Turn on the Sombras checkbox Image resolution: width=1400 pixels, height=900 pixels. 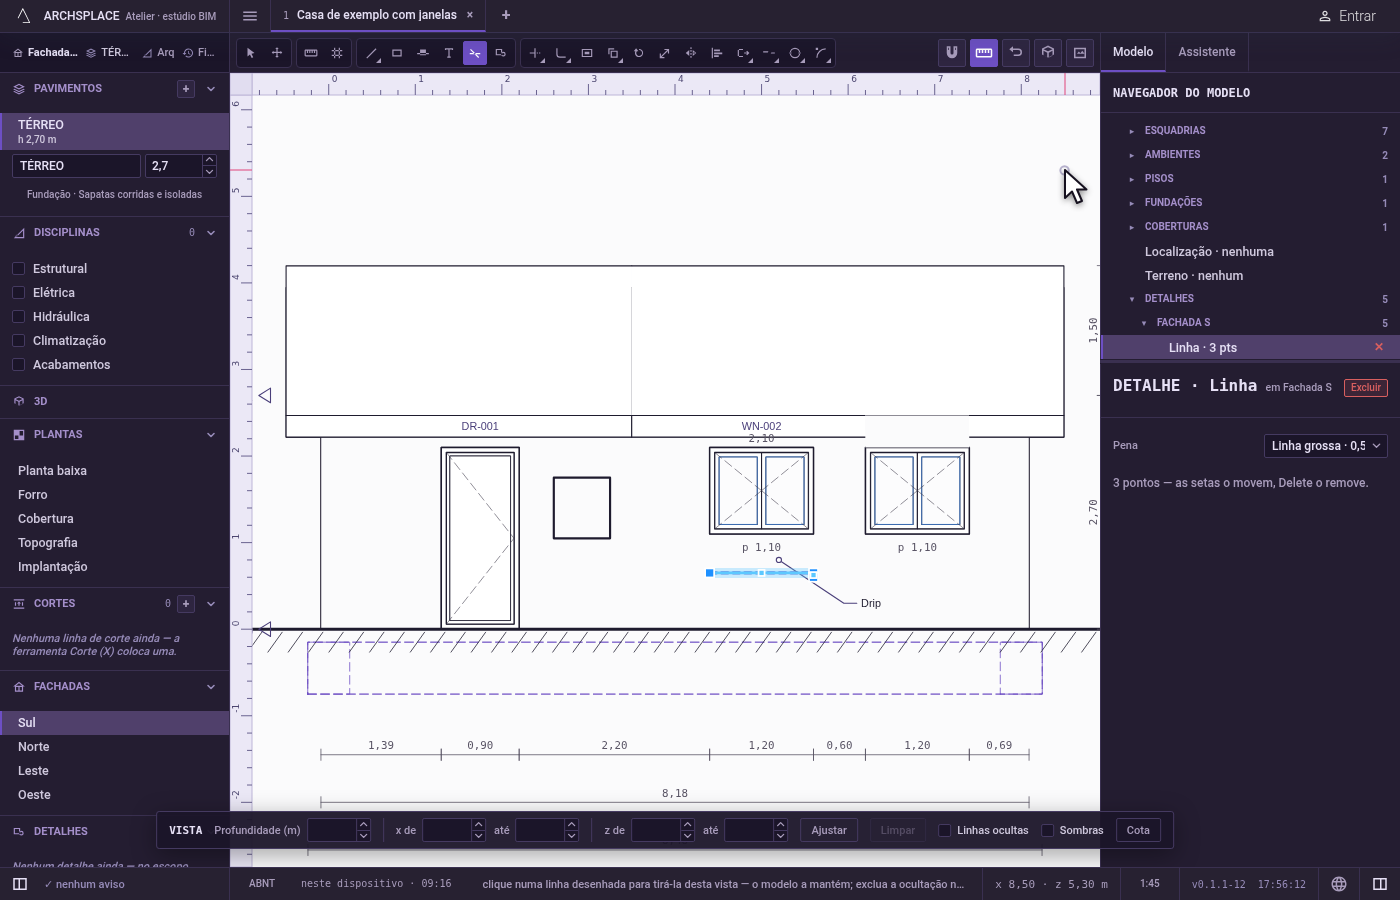tap(1048, 830)
